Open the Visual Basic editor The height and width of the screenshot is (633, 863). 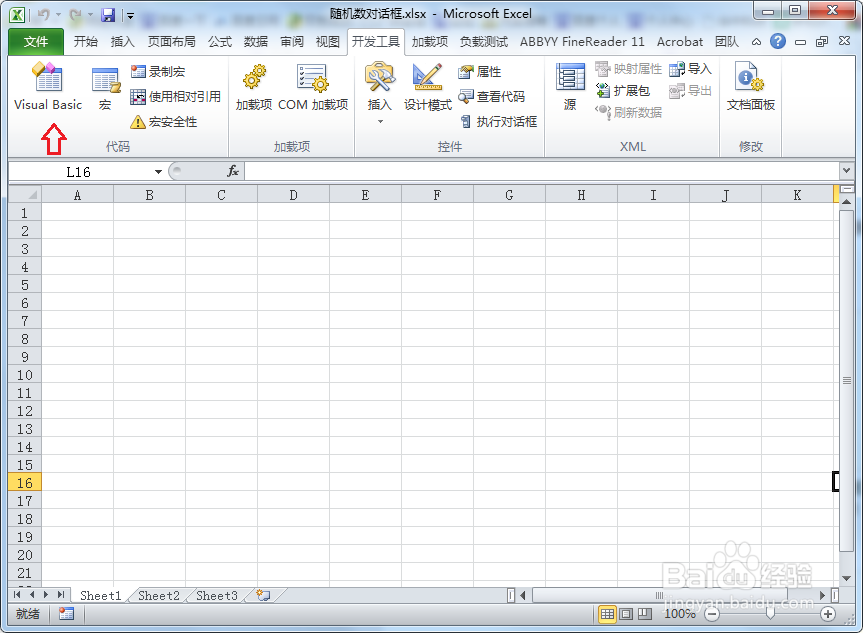click(x=48, y=86)
